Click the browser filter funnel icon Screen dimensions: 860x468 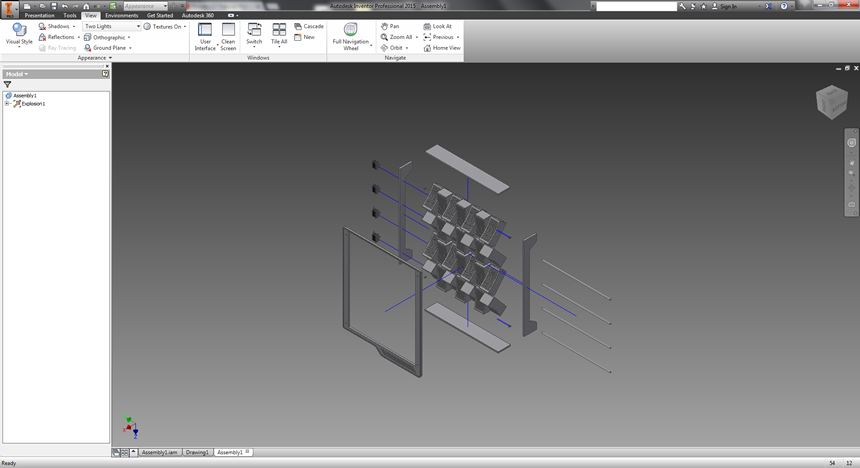(7, 84)
